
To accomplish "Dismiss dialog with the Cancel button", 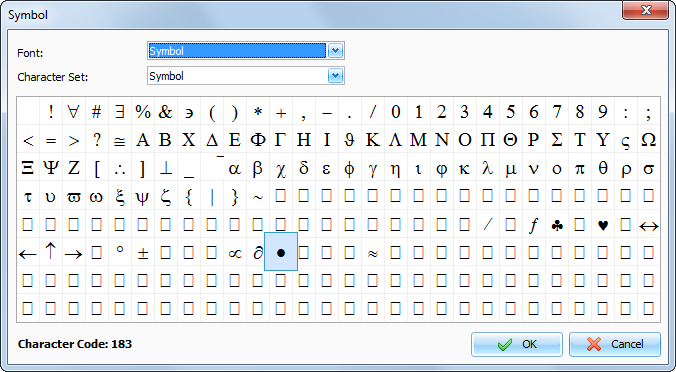I will tap(615, 344).
